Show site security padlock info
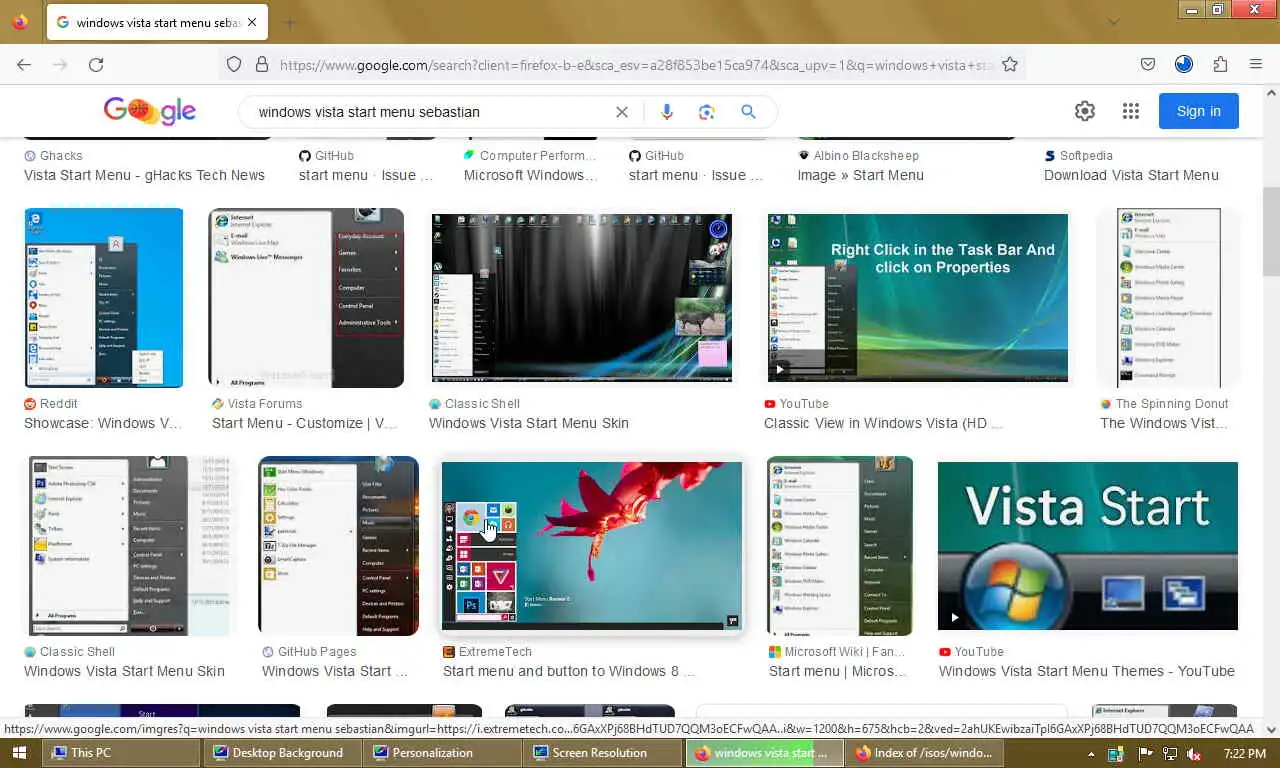 pos(262,65)
